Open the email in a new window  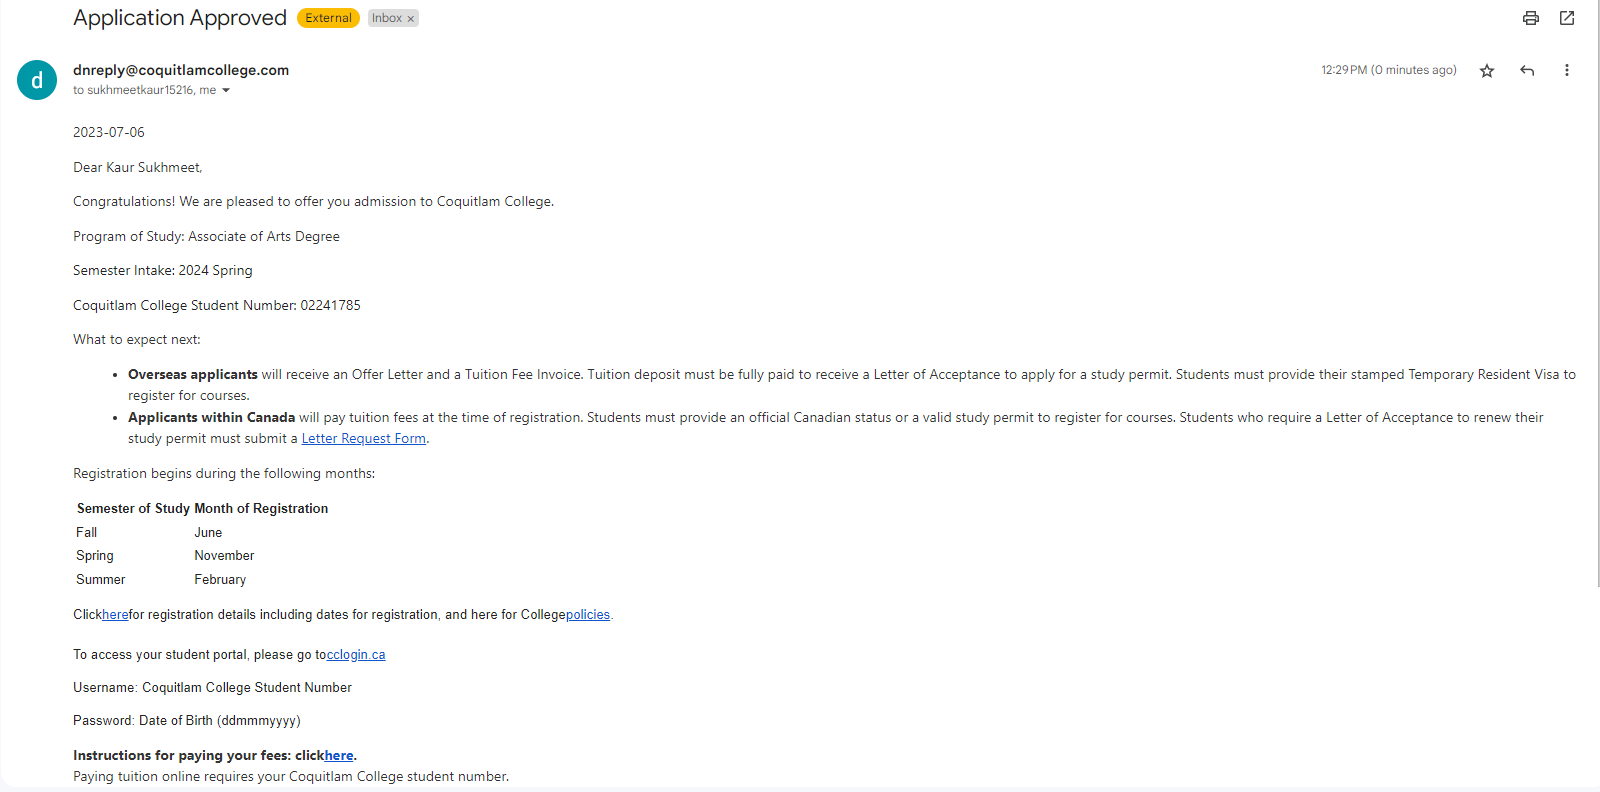(1567, 18)
